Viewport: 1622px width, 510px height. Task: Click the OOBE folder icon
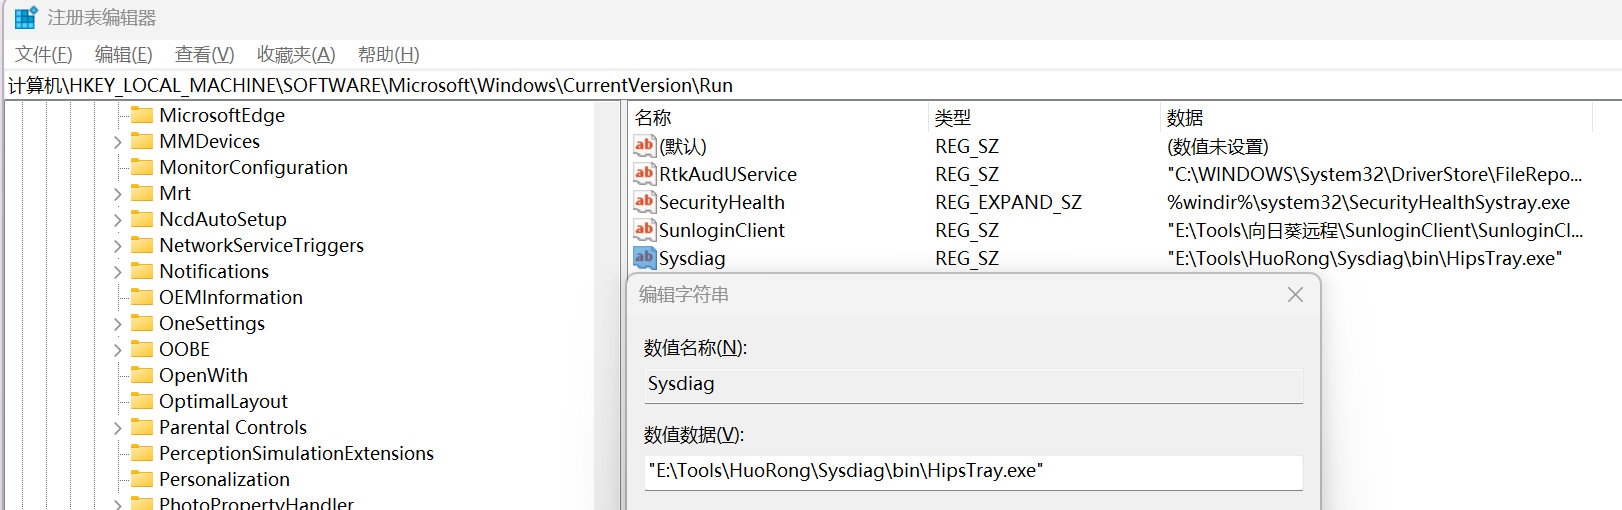tap(142, 349)
